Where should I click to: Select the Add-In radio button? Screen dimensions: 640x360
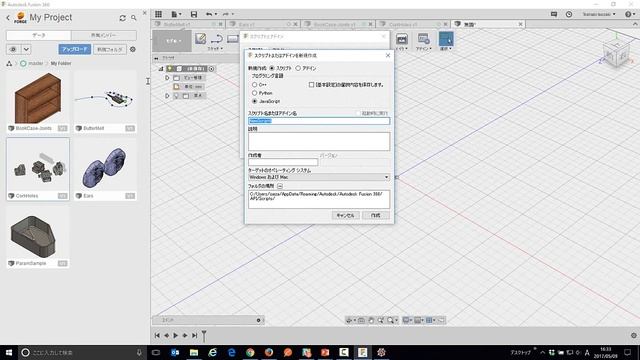[x=298, y=68]
